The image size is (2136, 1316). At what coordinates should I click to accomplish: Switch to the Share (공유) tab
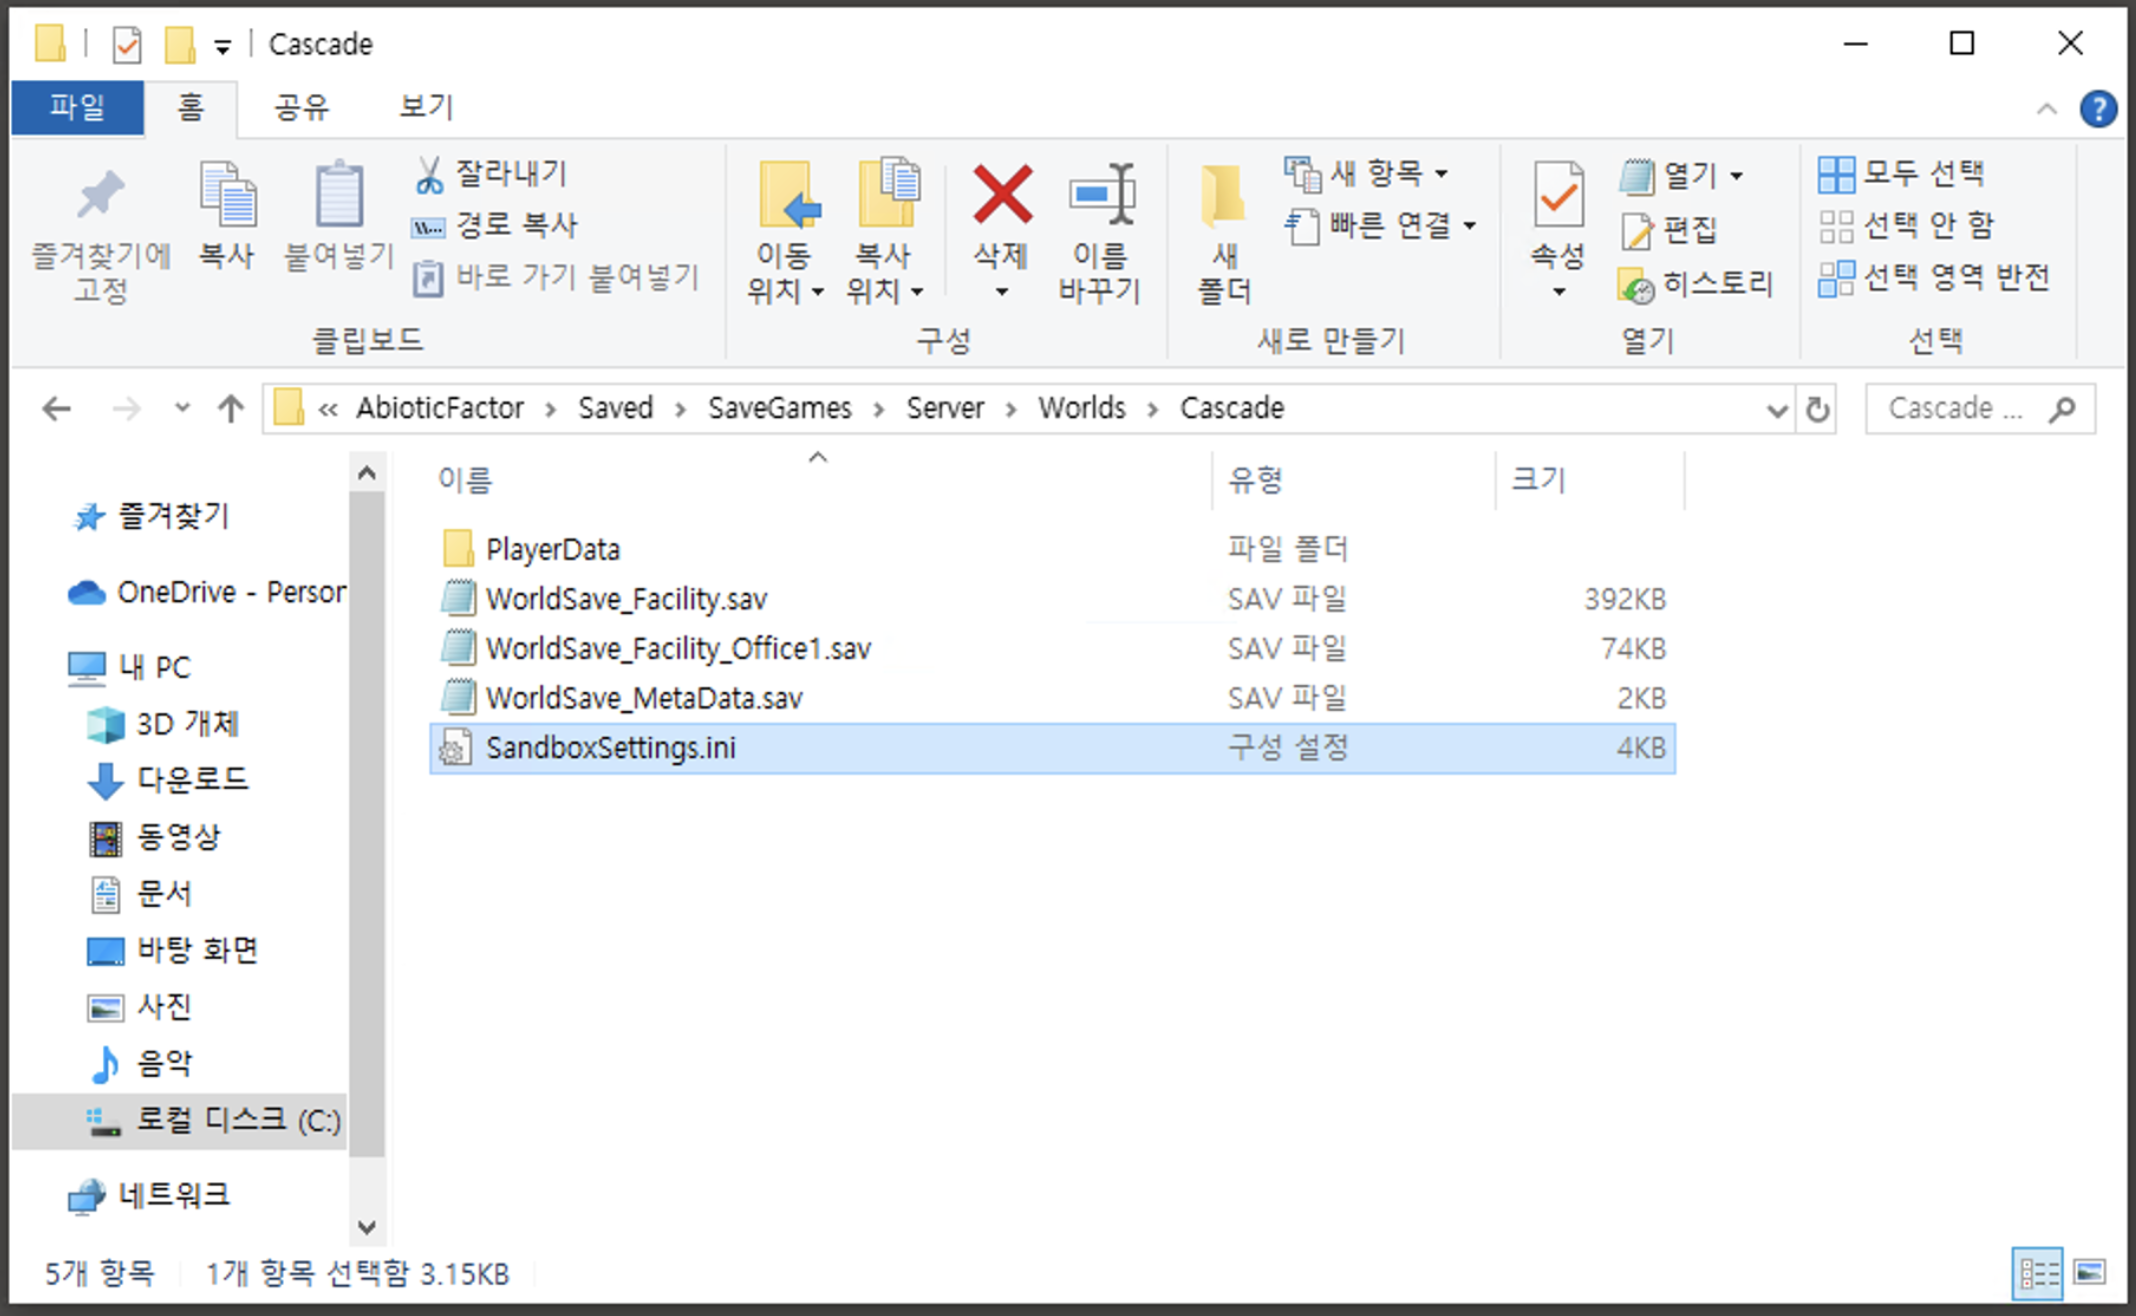click(x=302, y=107)
